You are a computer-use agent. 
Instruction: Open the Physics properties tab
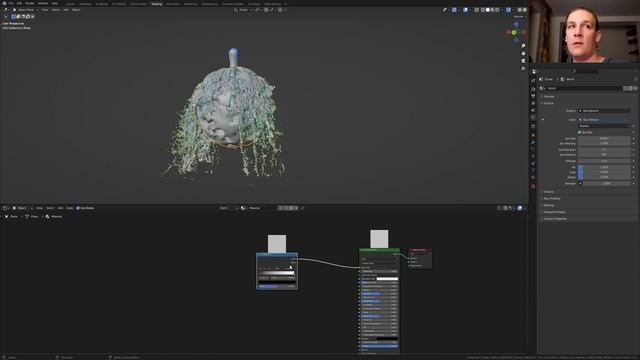(x=533, y=156)
